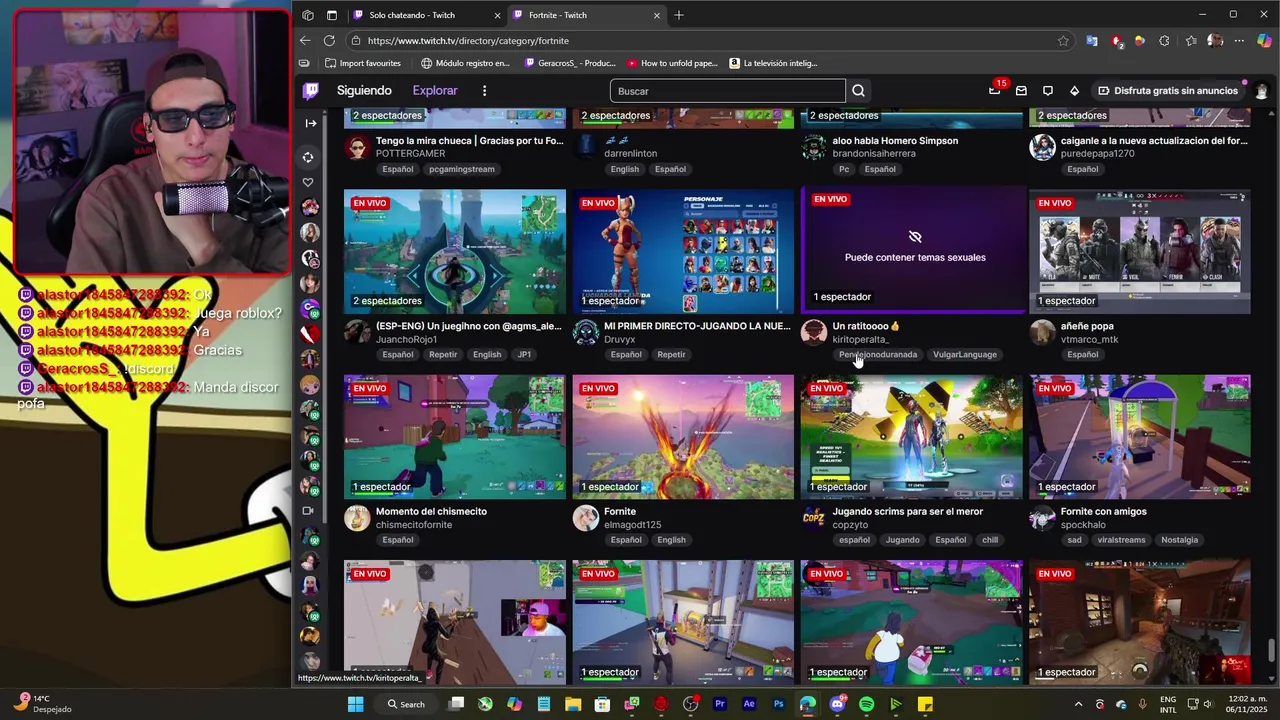Open Spotify from taskbar
The image size is (1280, 720).
point(866,704)
